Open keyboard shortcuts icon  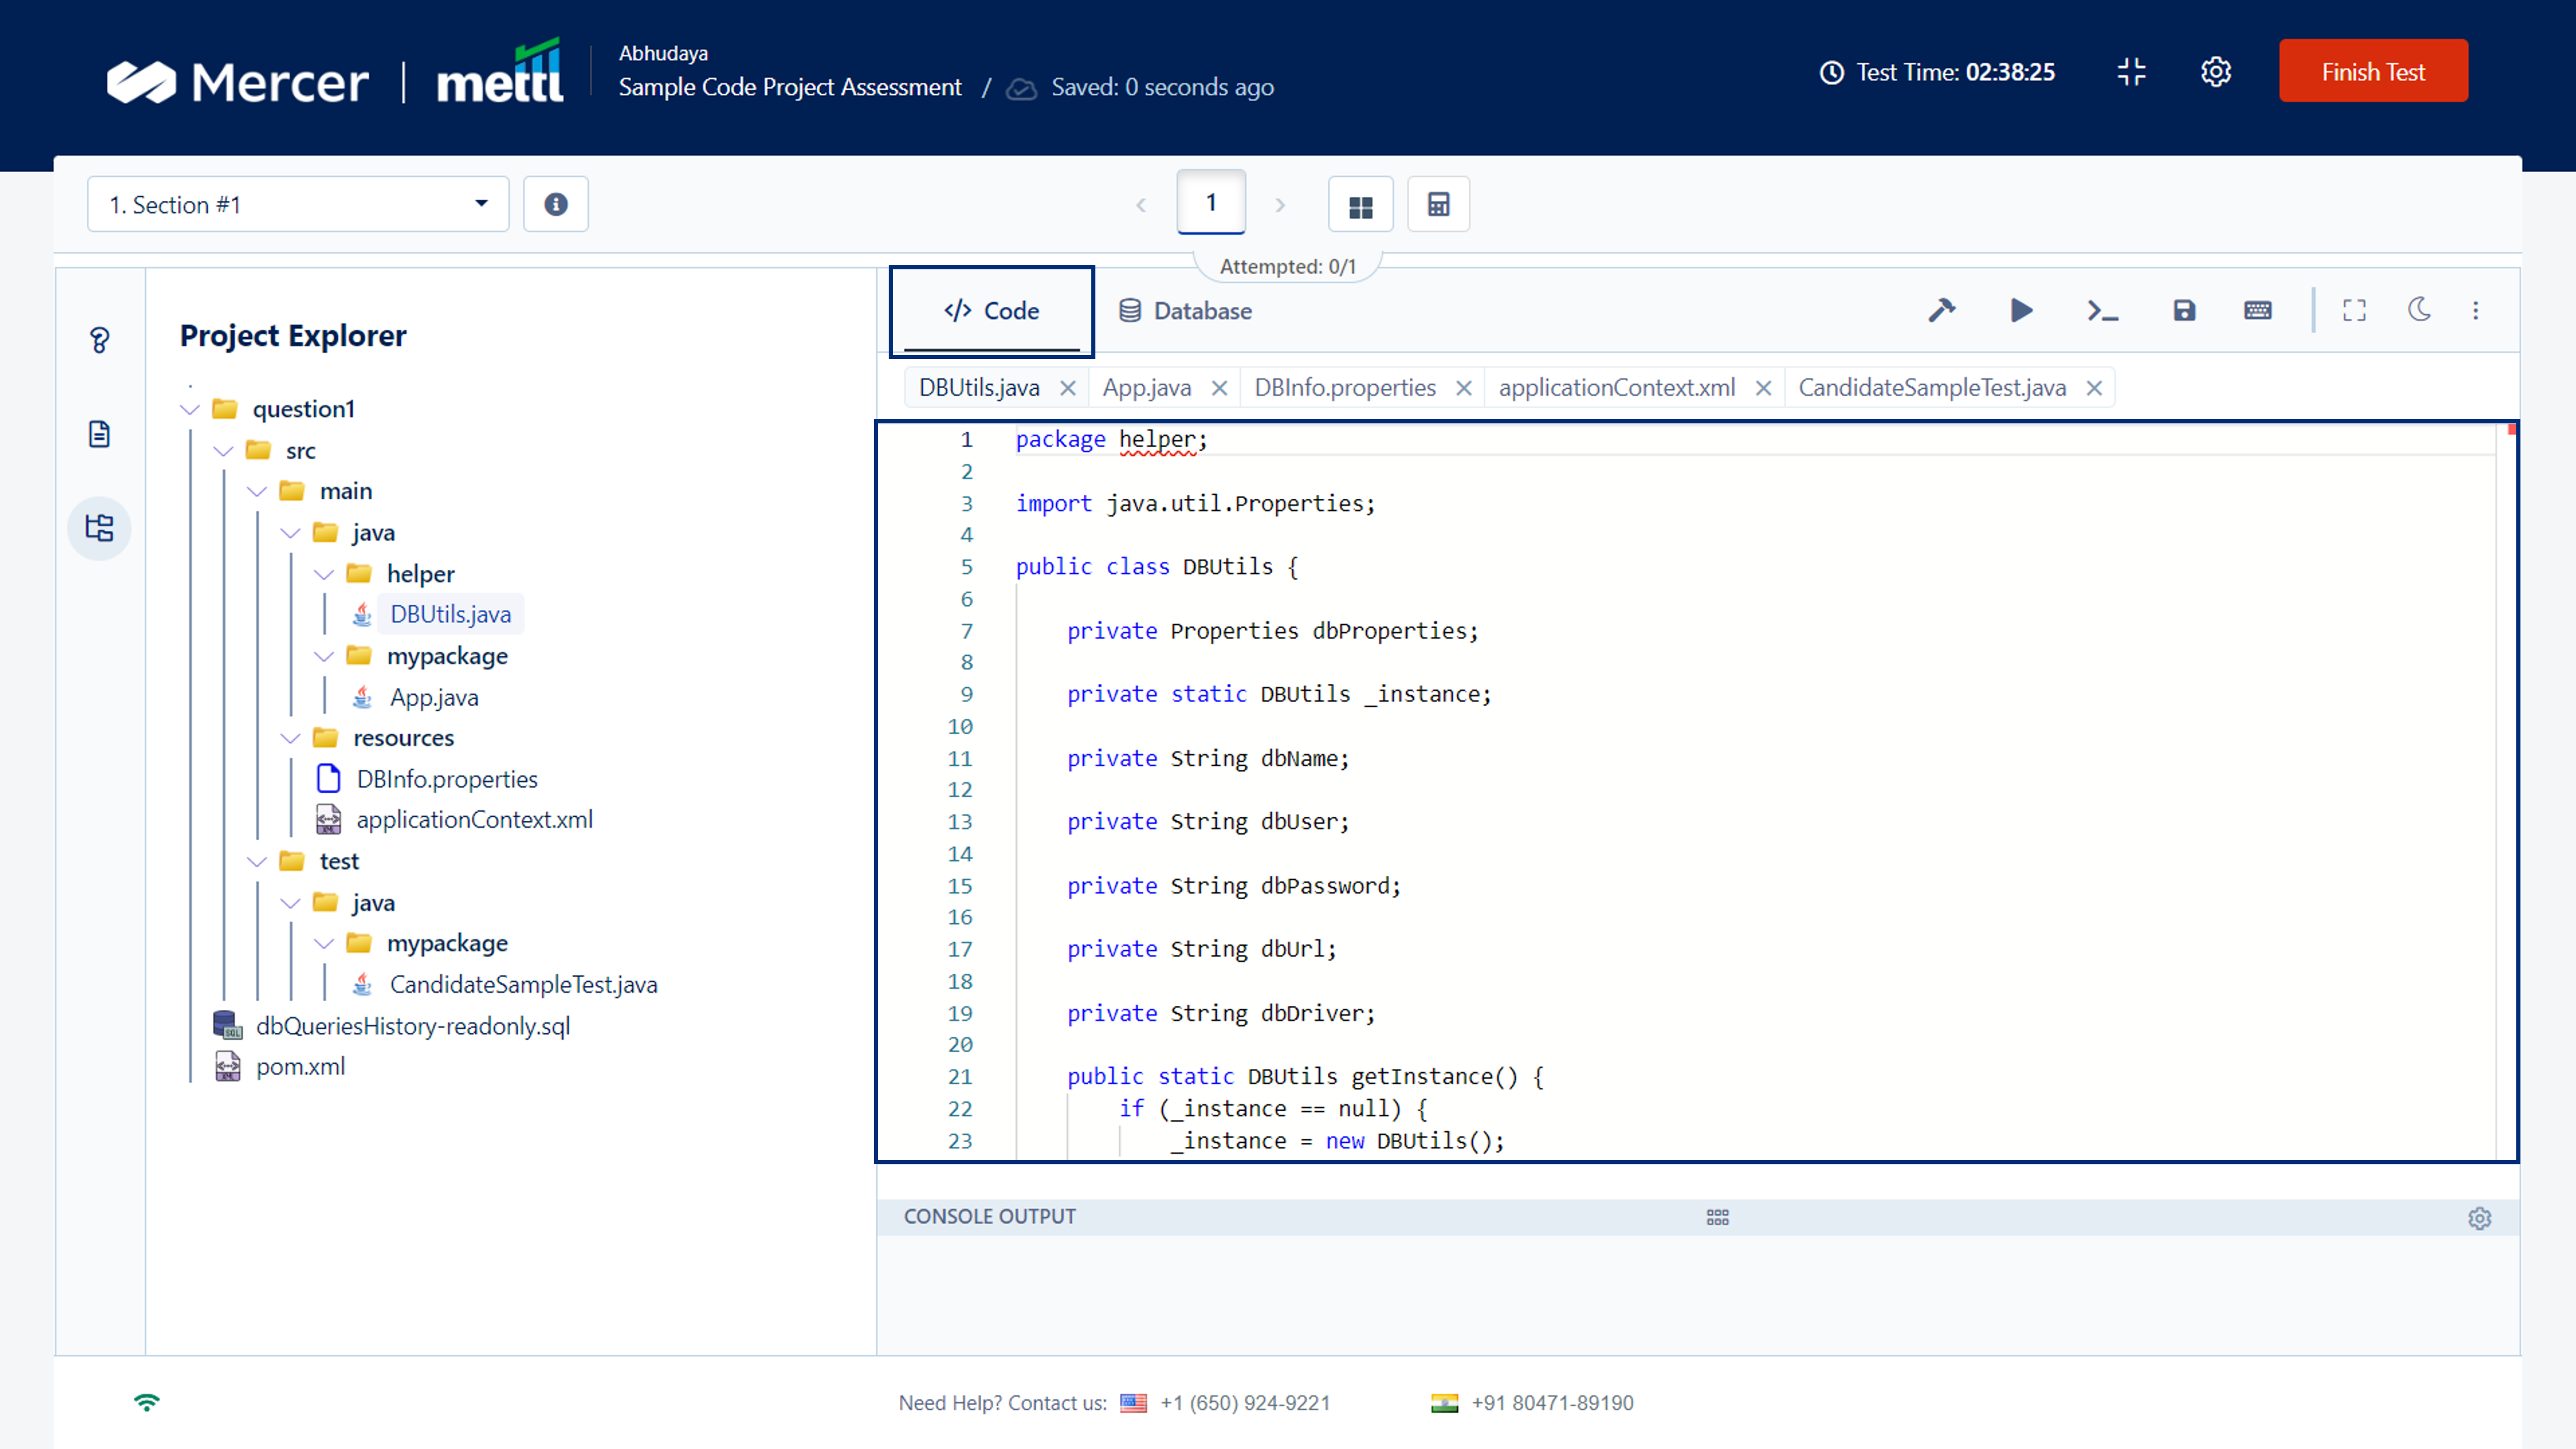[x=2258, y=311]
